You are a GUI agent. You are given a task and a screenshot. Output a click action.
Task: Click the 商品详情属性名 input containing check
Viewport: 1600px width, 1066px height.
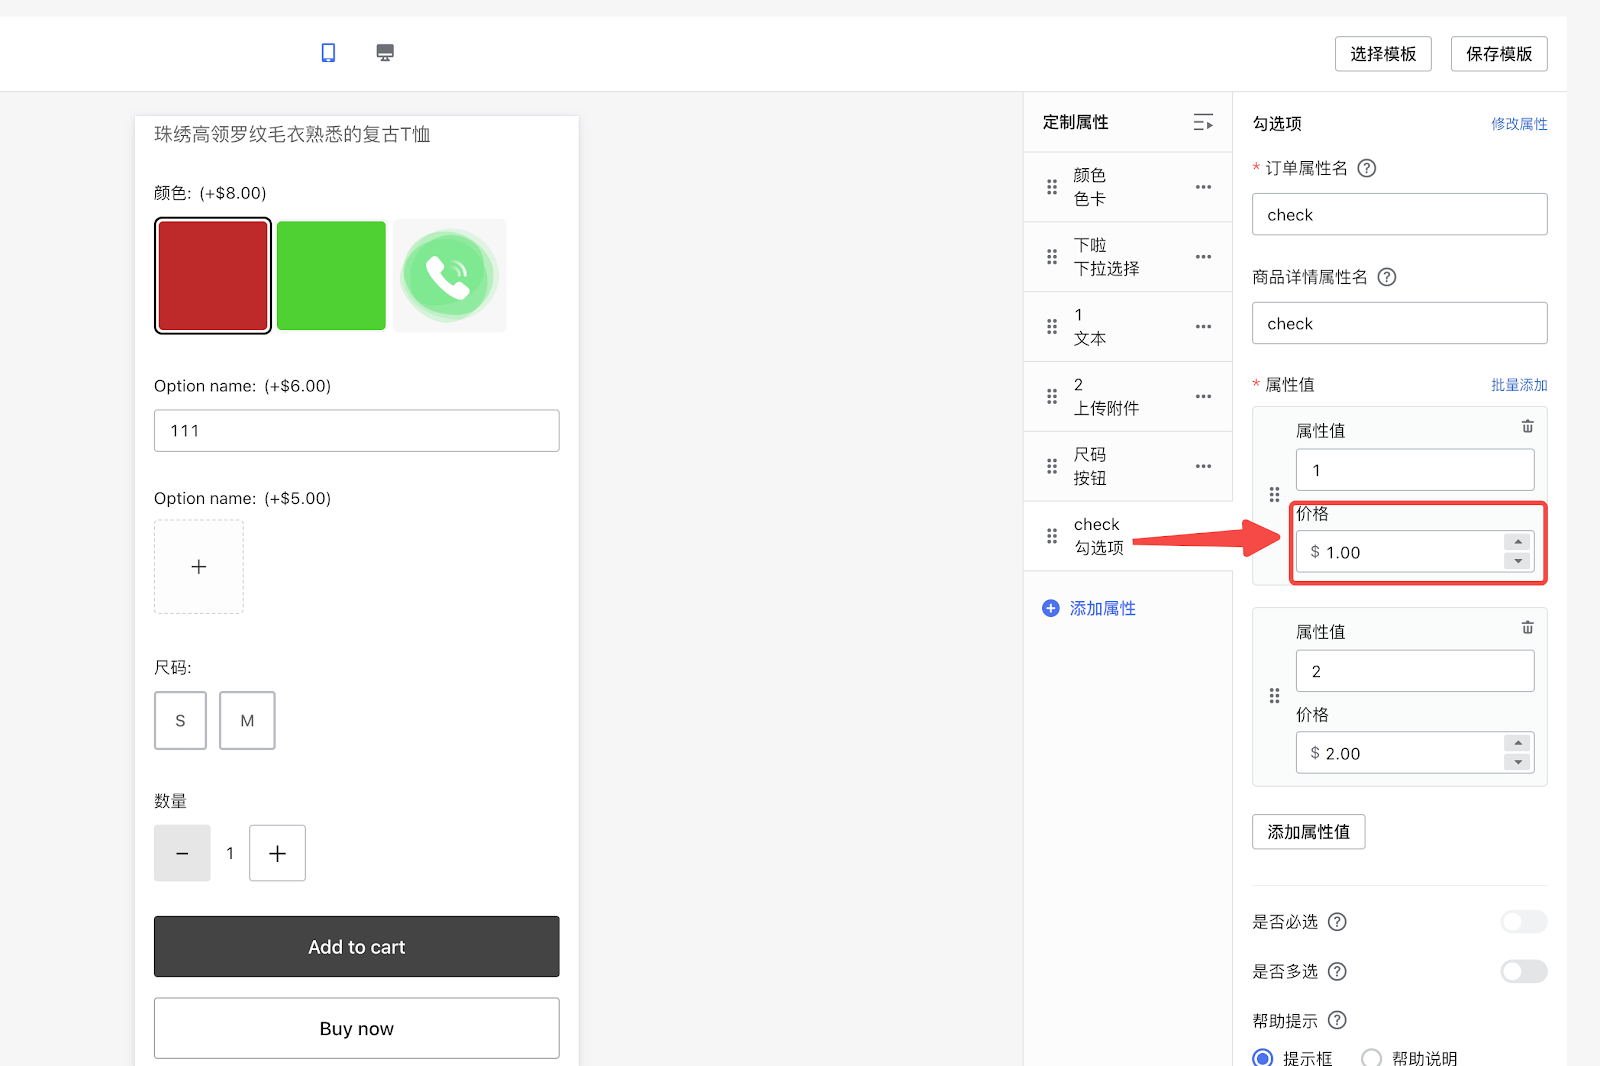pos(1400,324)
